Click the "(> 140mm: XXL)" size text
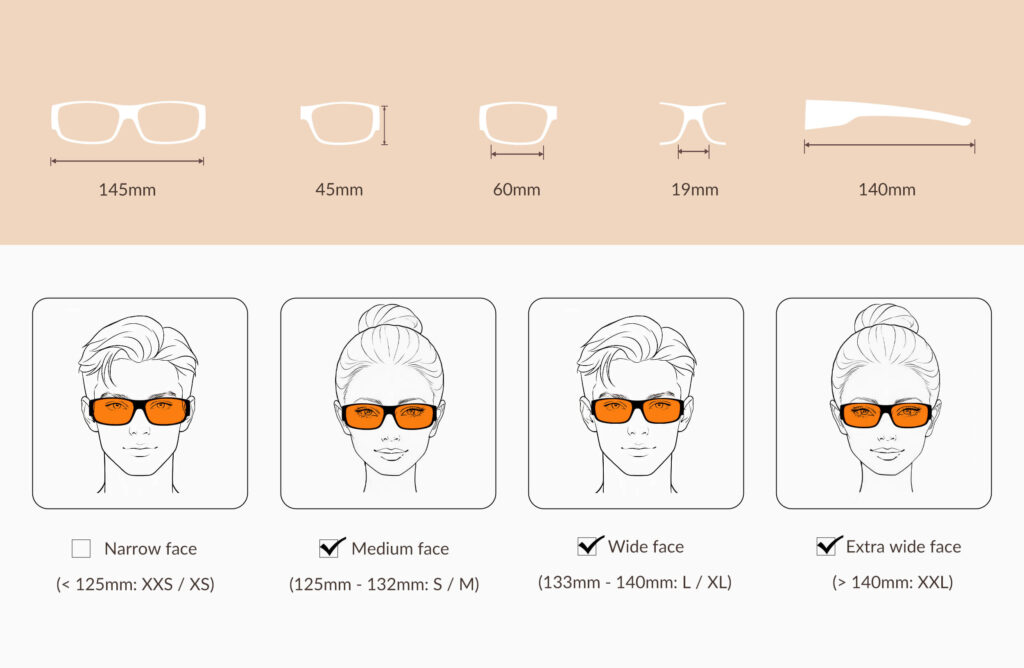This screenshot has width=1024, height=668. 893,582
